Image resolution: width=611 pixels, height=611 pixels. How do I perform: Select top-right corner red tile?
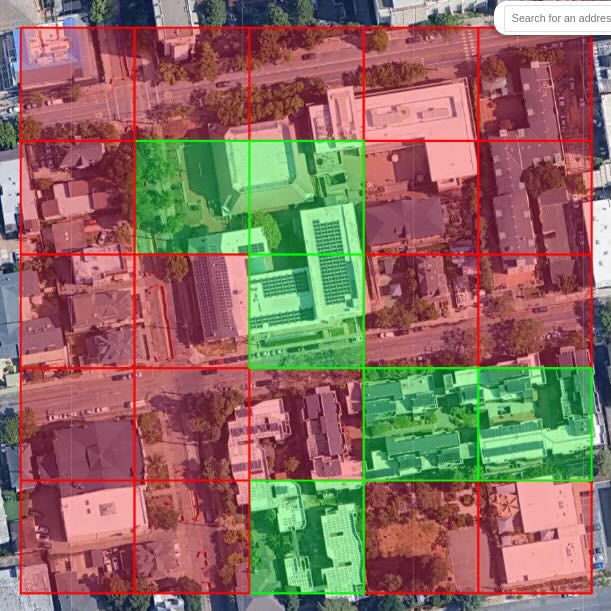pos(535,84)
